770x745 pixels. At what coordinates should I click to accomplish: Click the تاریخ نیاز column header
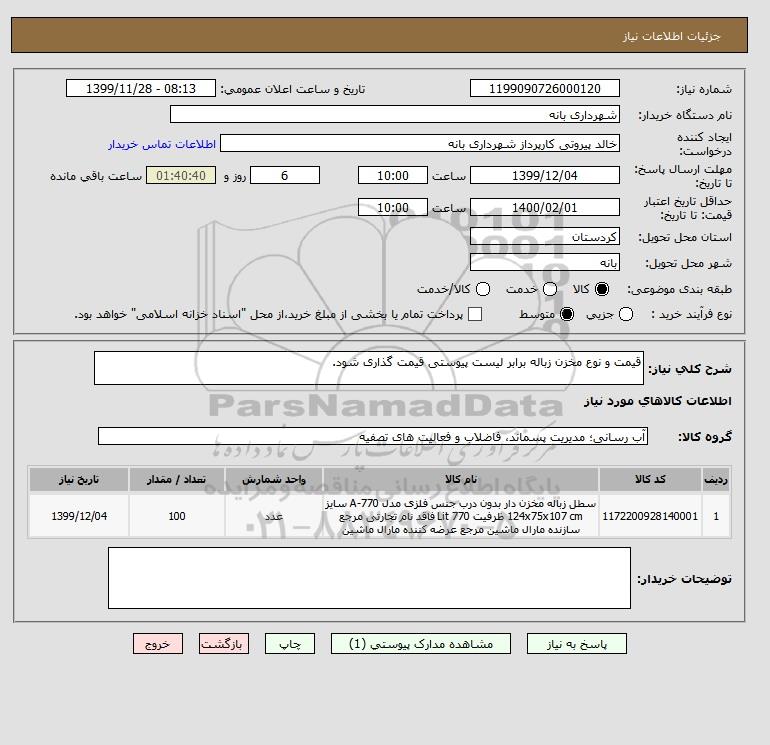click(79, 479)
